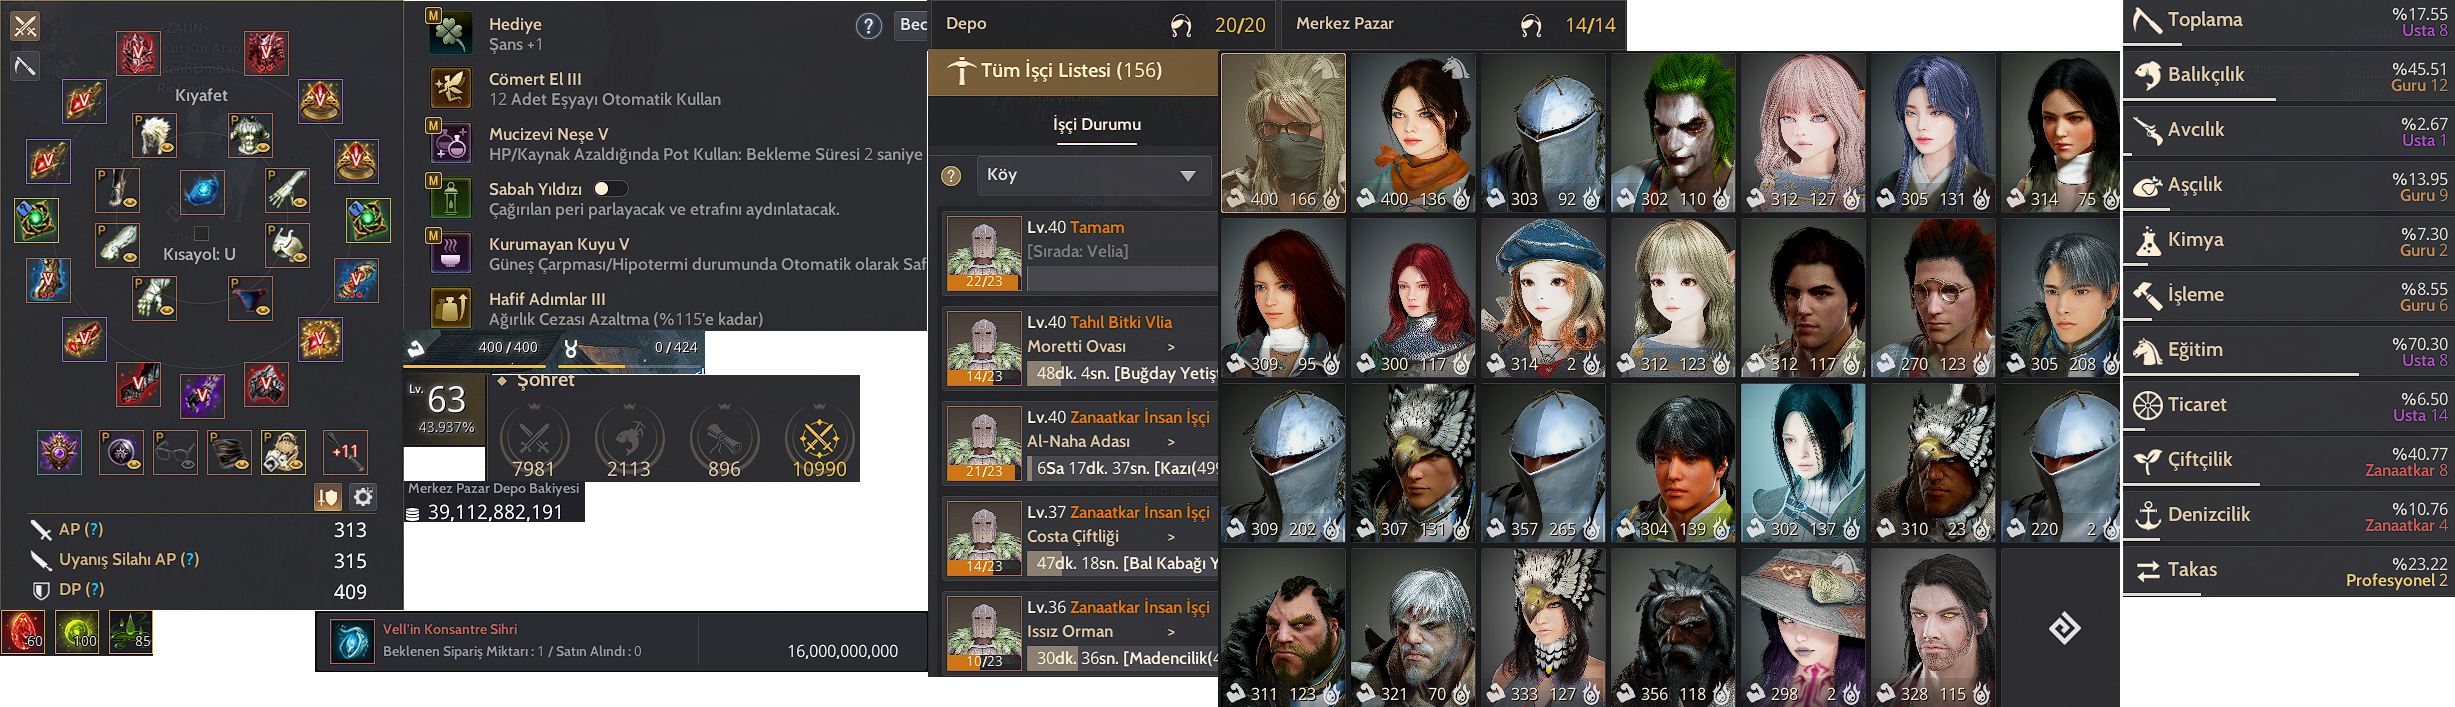Click the 16,000,000,000 order price

(842, 651)
